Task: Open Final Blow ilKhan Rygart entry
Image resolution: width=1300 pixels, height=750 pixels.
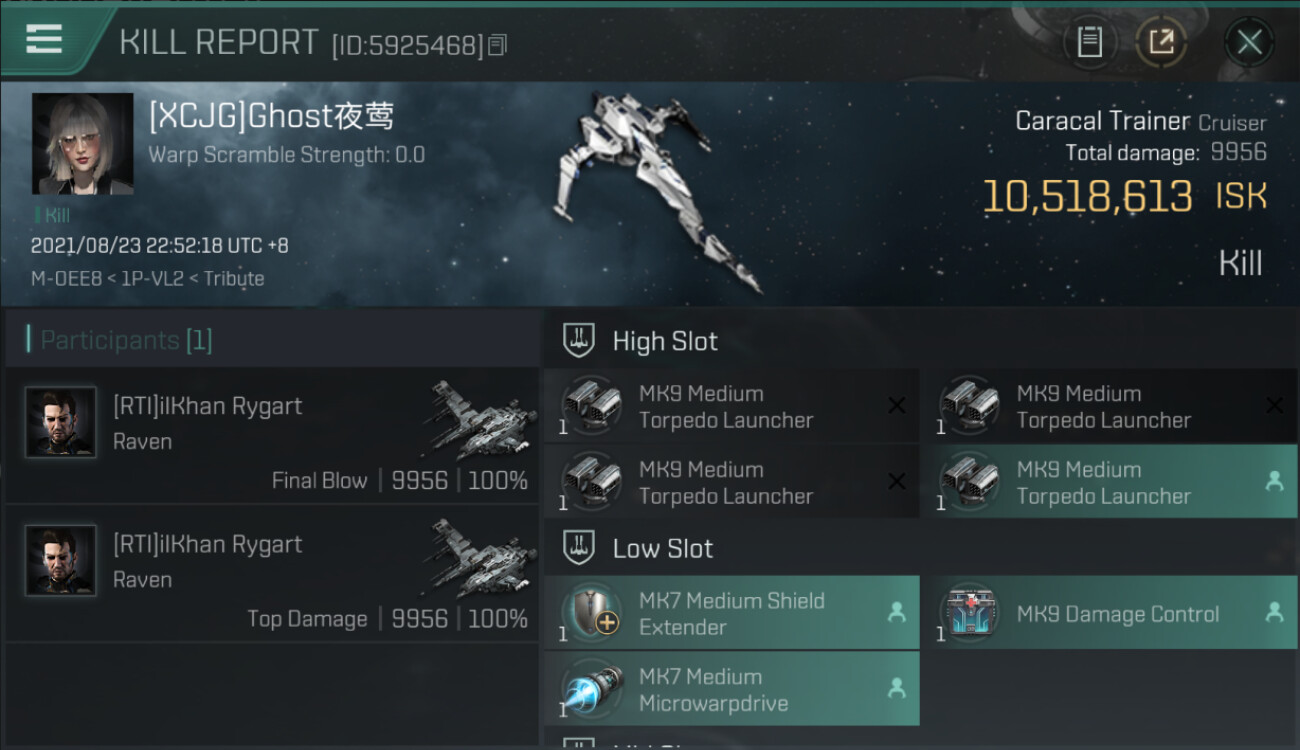Action: (272, 435)
